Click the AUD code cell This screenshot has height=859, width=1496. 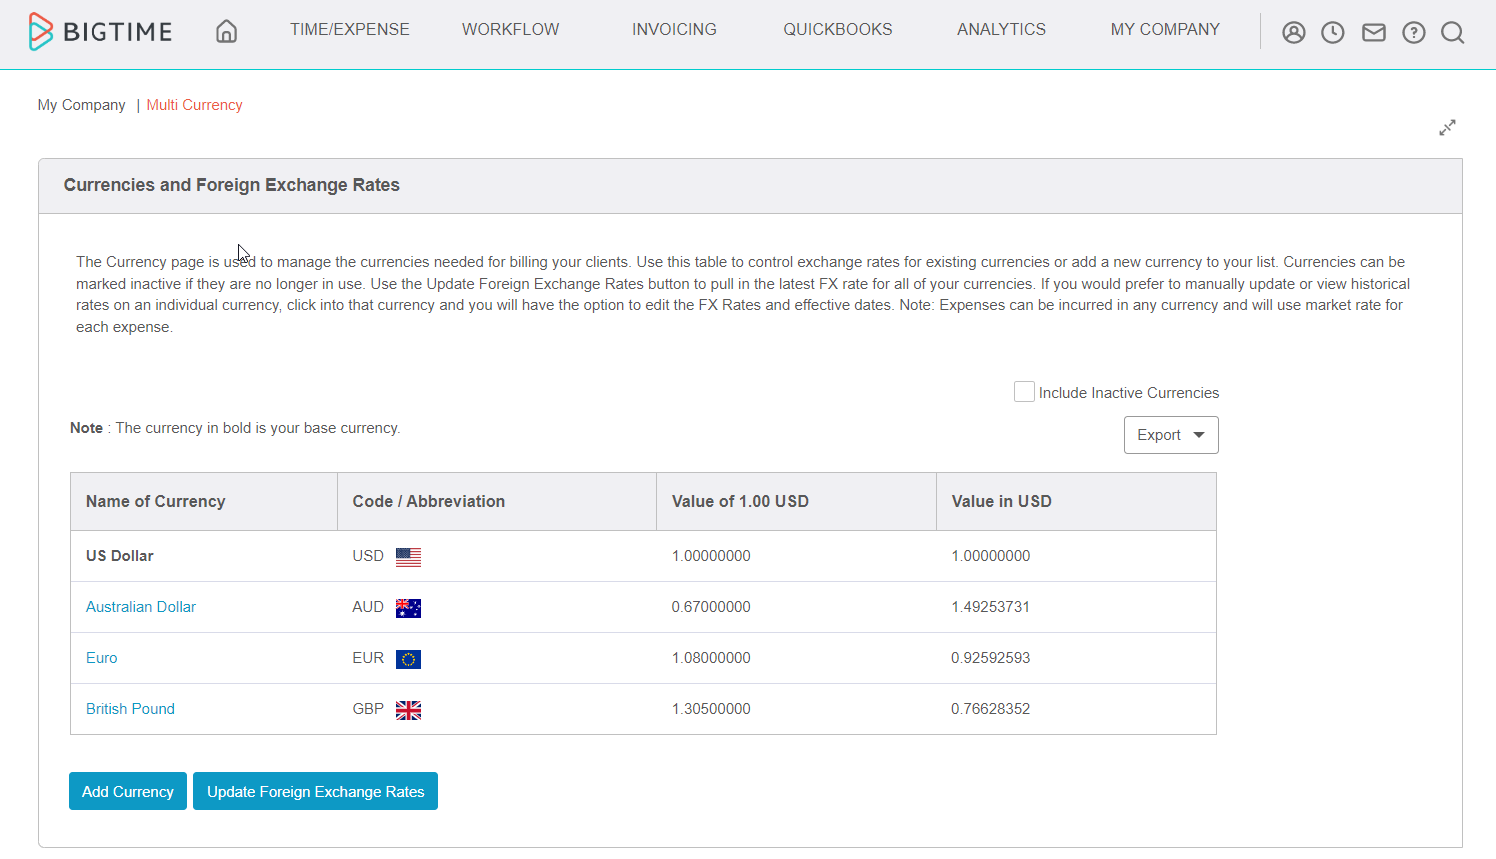tap(368, 607)
